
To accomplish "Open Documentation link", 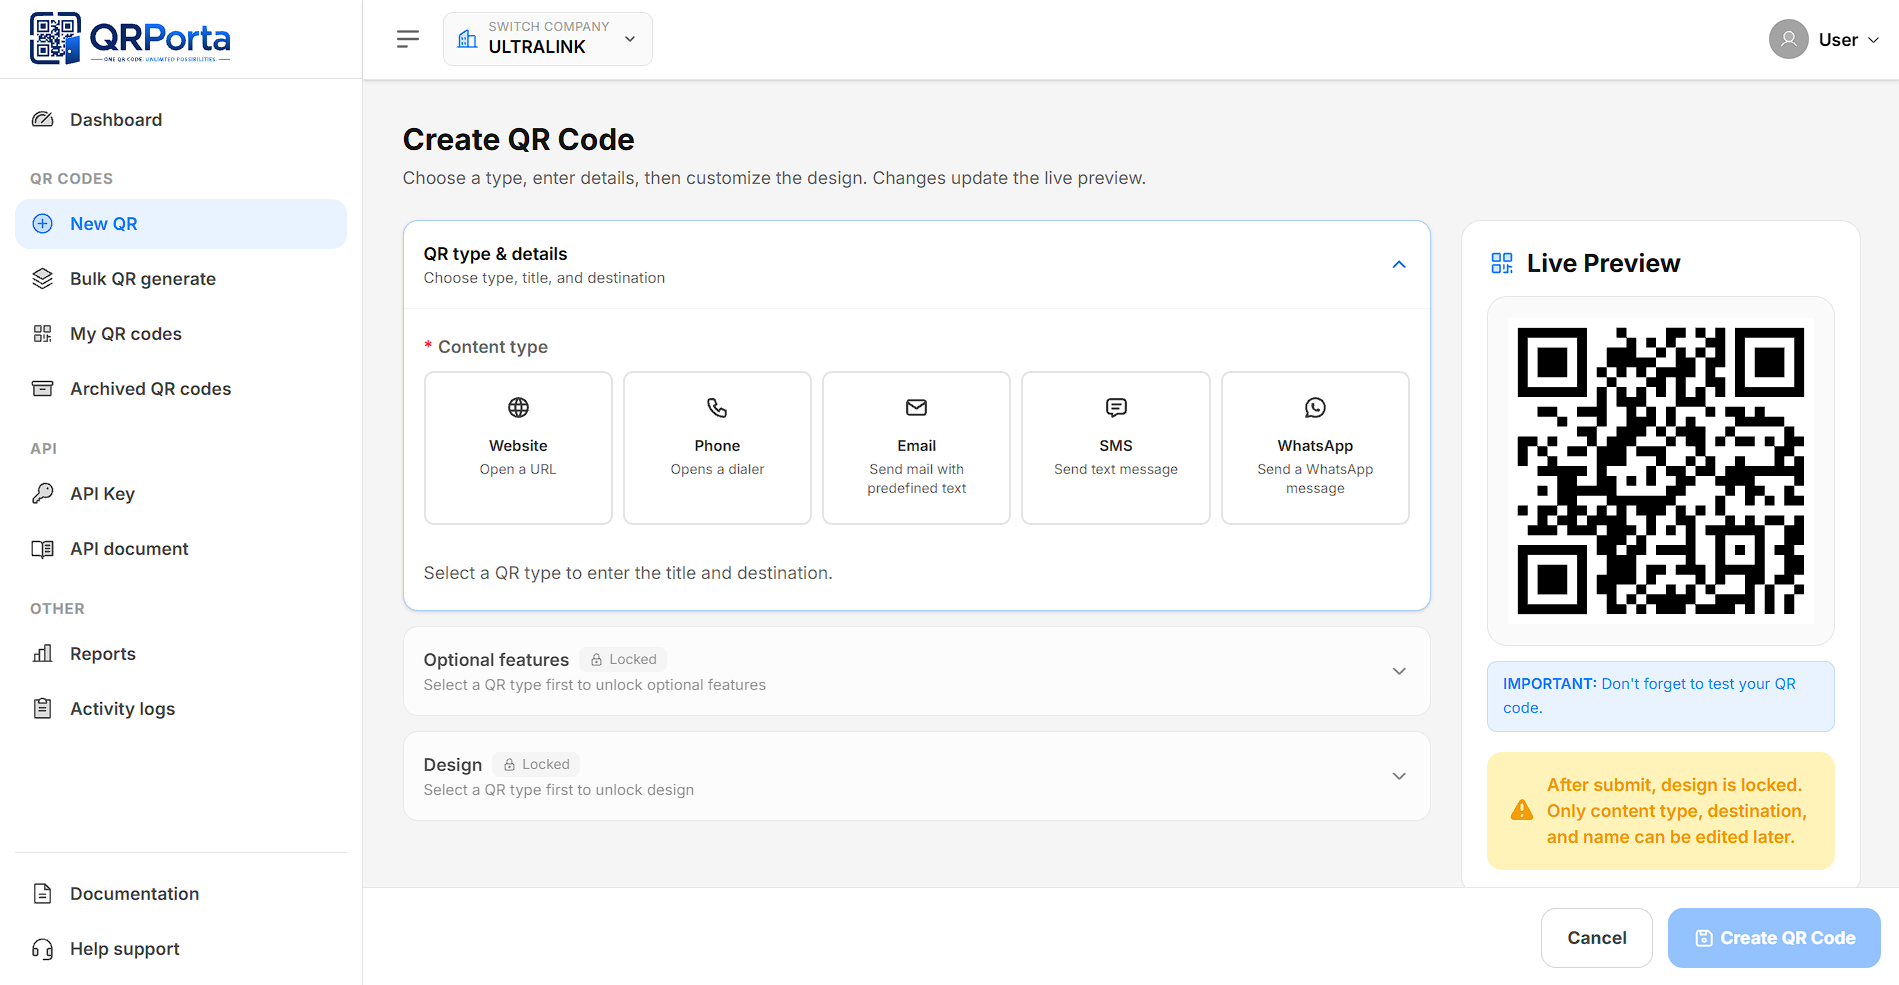I will pyautogui.click(x=181, y=894).
